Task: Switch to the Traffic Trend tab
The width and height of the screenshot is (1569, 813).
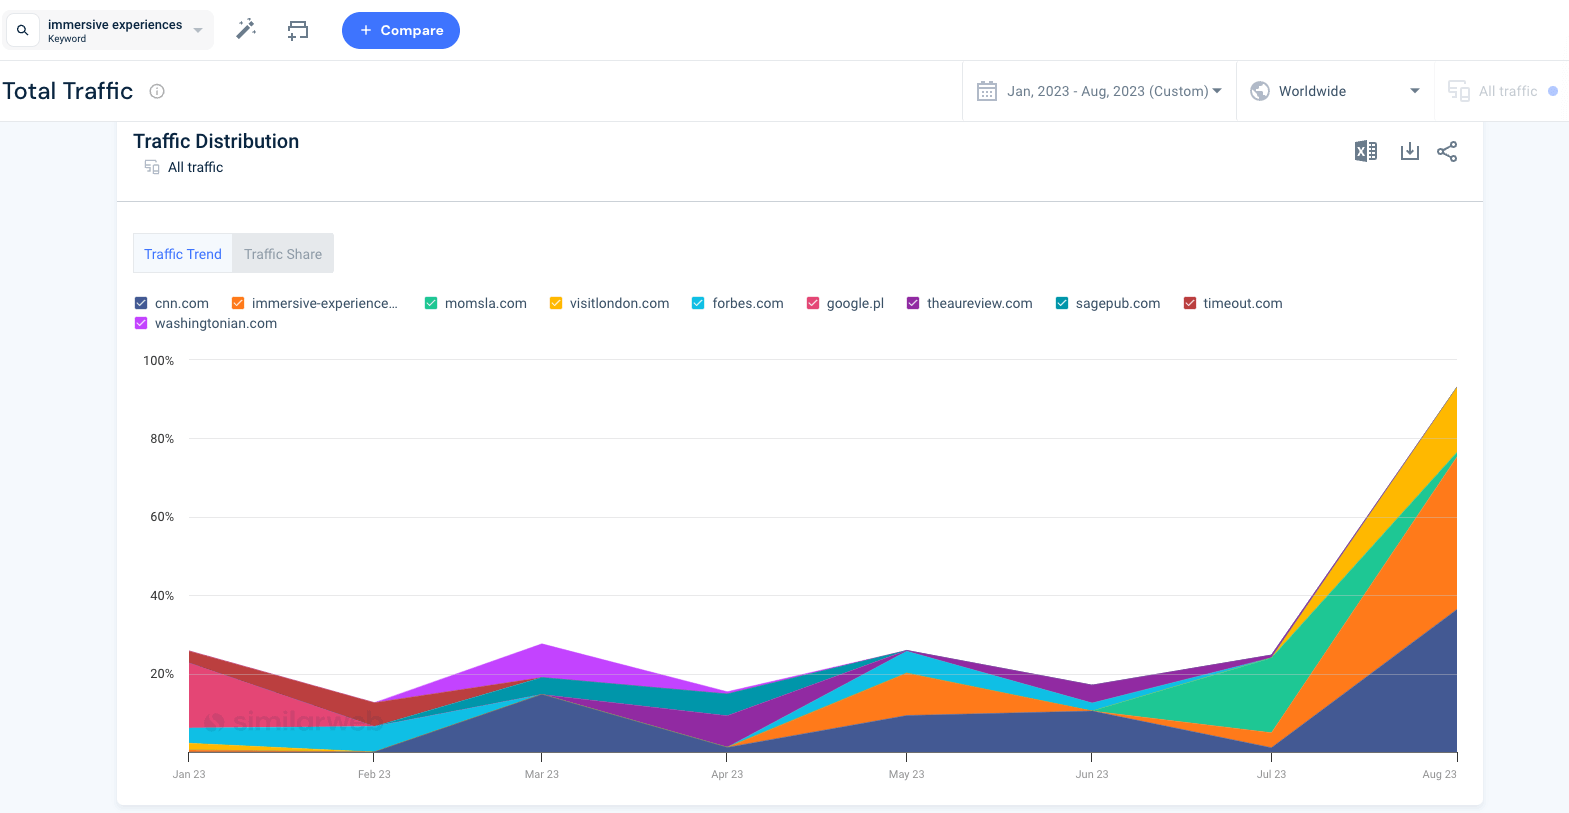Action: point(183,254)
